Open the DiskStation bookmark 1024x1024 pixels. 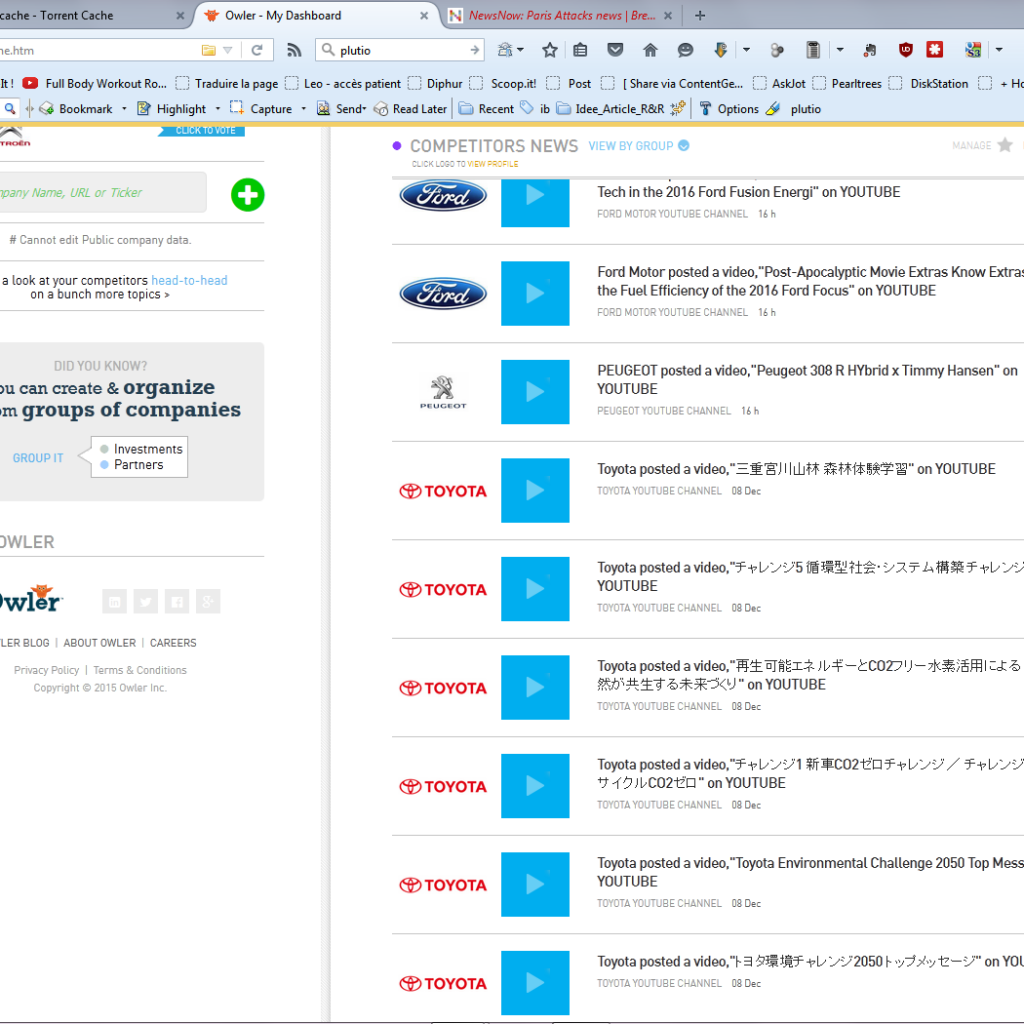point(929,84)
